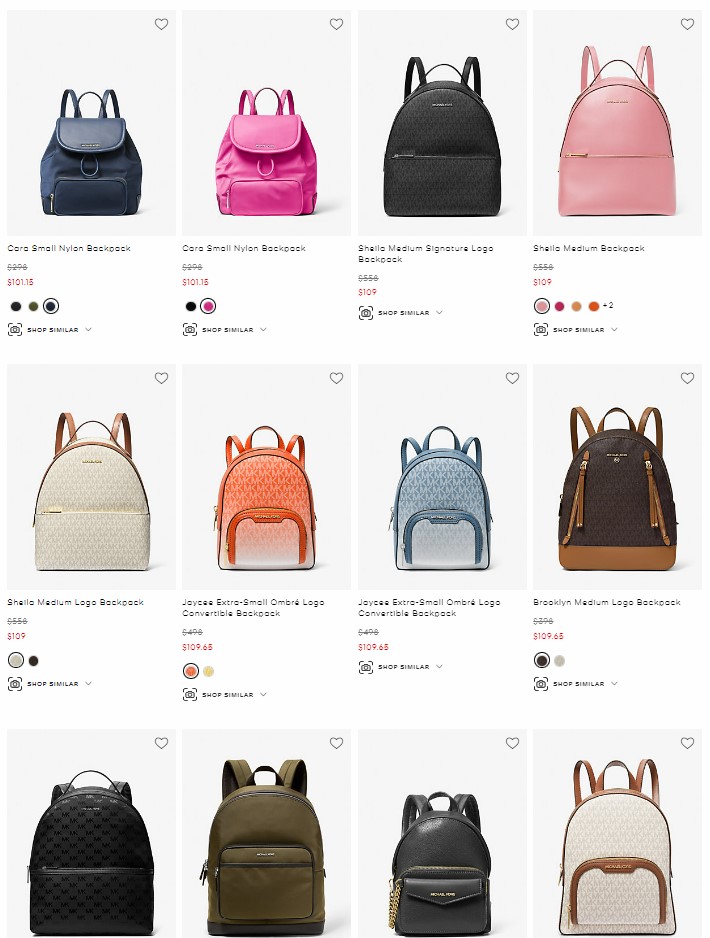Wishlist the orange Jaycee Ombré Backpack
Screen dimensions: 710x938
coord(337,378)
